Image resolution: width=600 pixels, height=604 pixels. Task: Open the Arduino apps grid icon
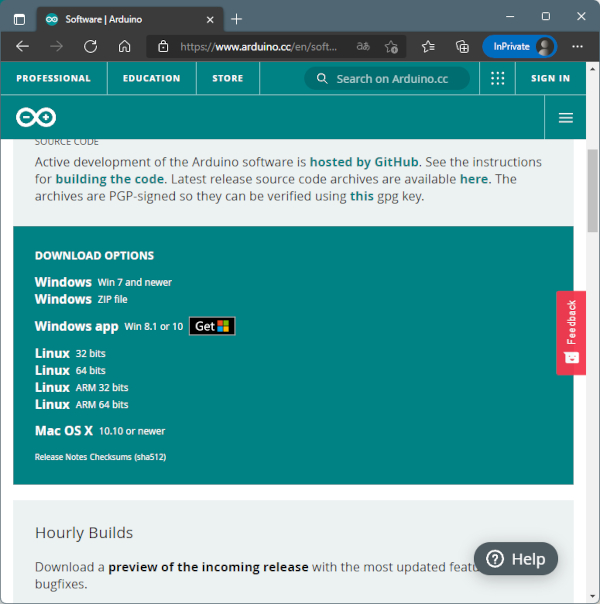point(497,78)
